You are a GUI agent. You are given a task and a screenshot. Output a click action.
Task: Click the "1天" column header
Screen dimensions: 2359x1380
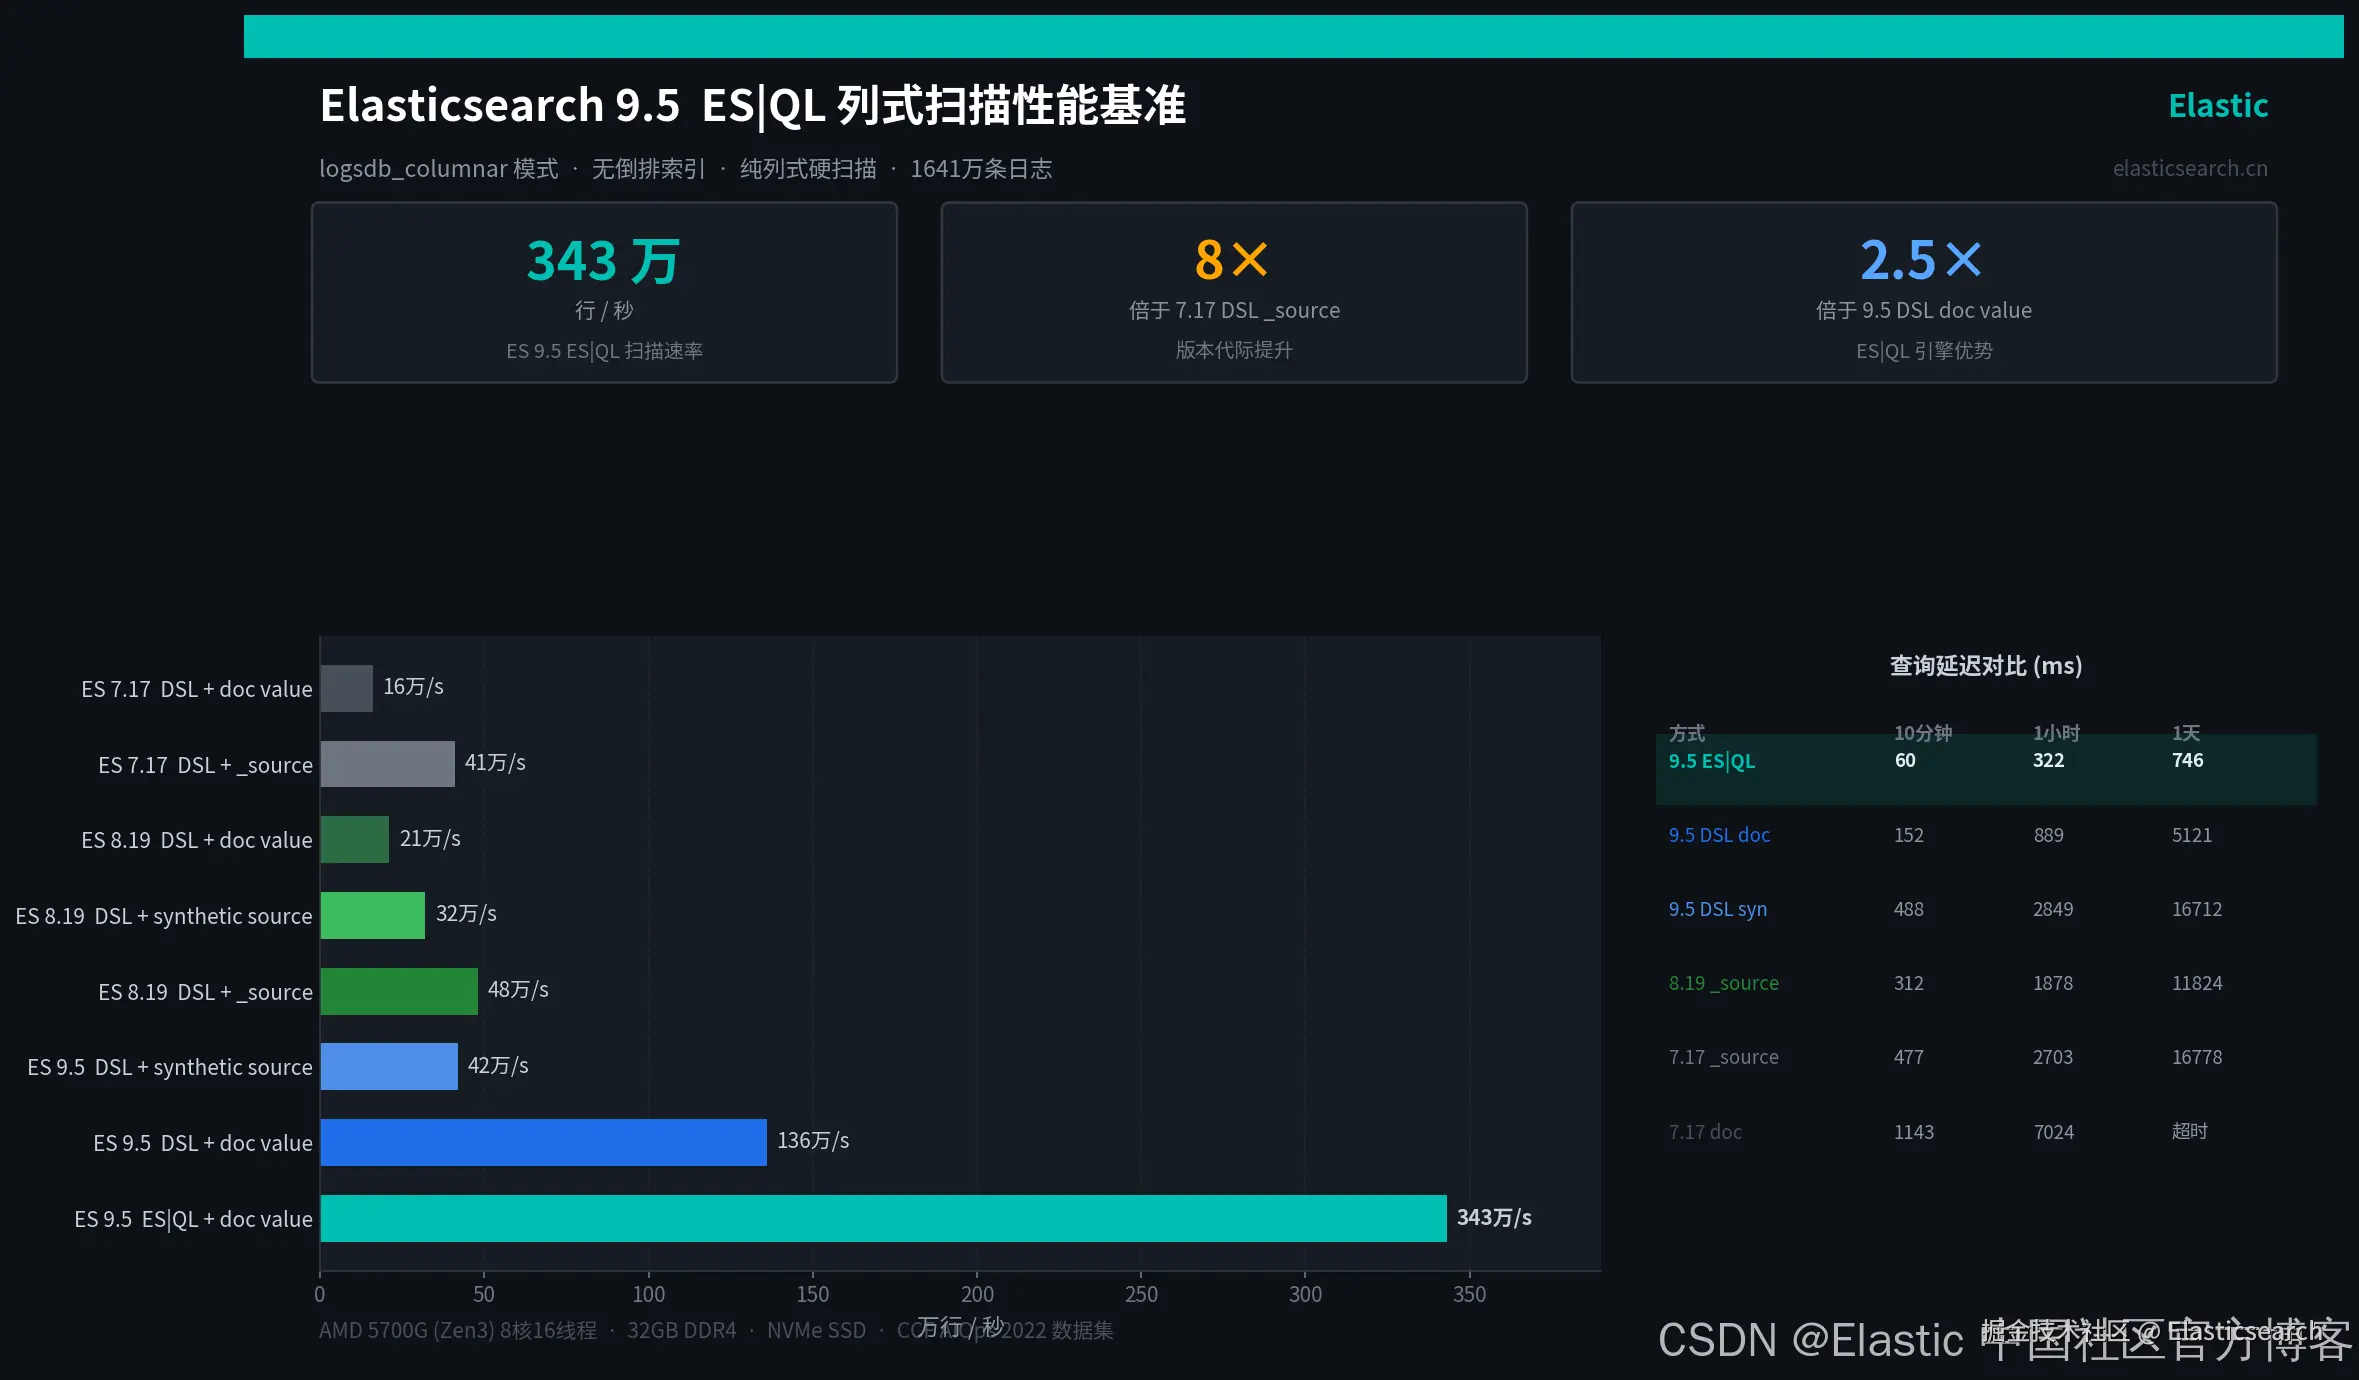2186,733
